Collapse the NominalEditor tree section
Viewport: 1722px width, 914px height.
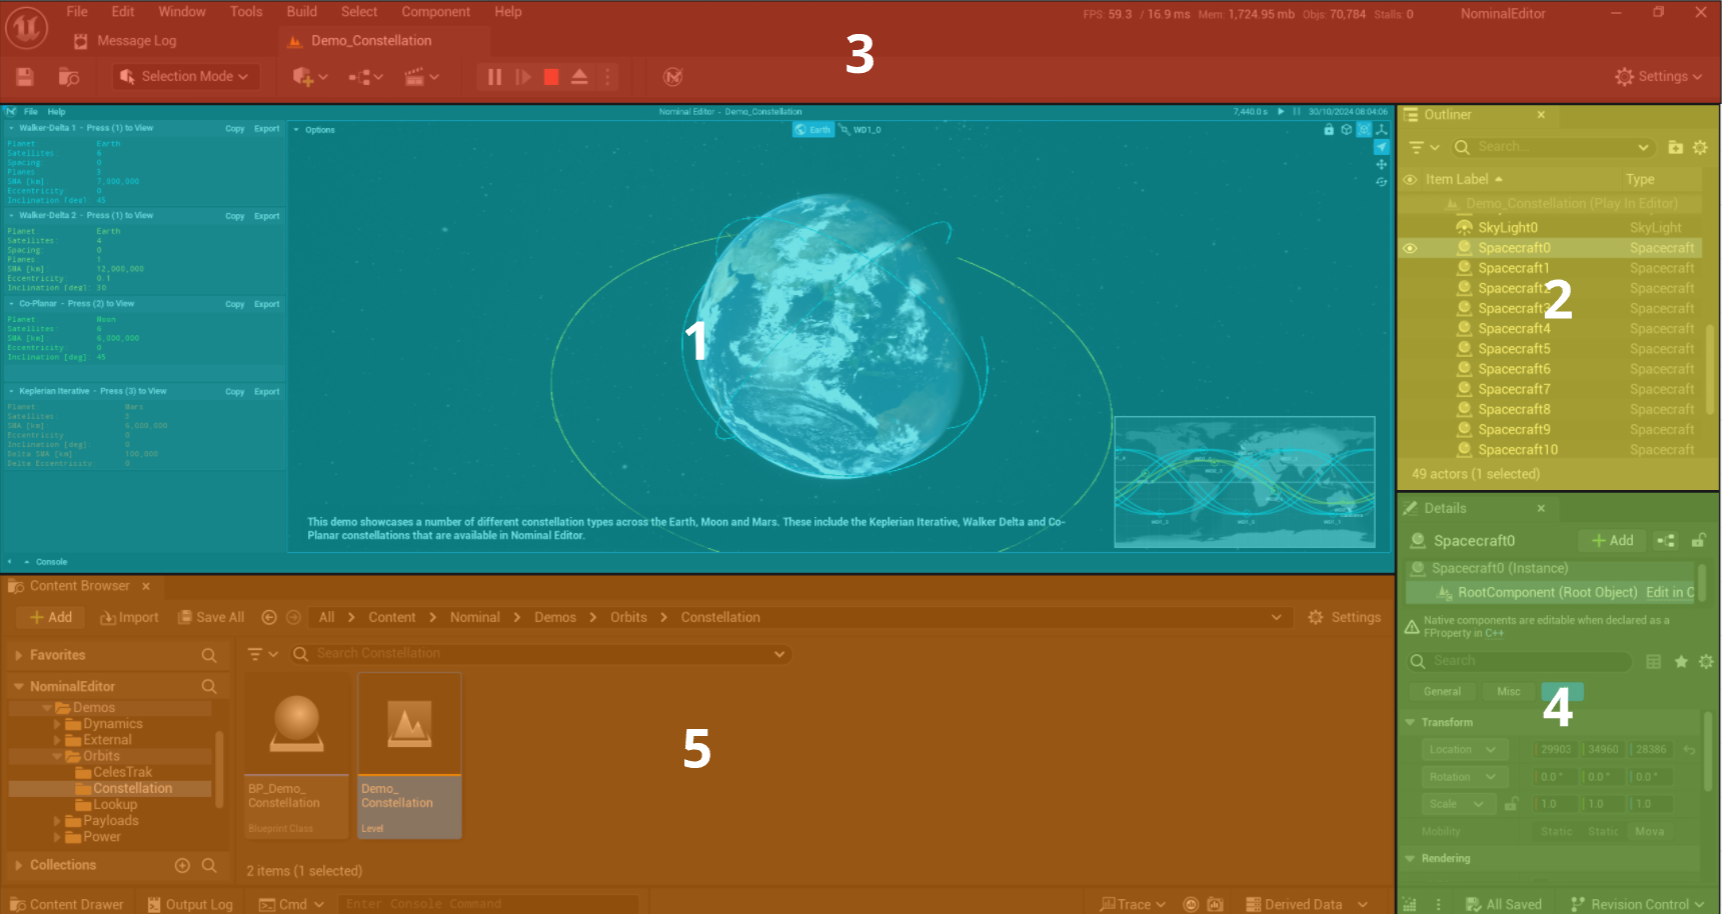(18, 687)
